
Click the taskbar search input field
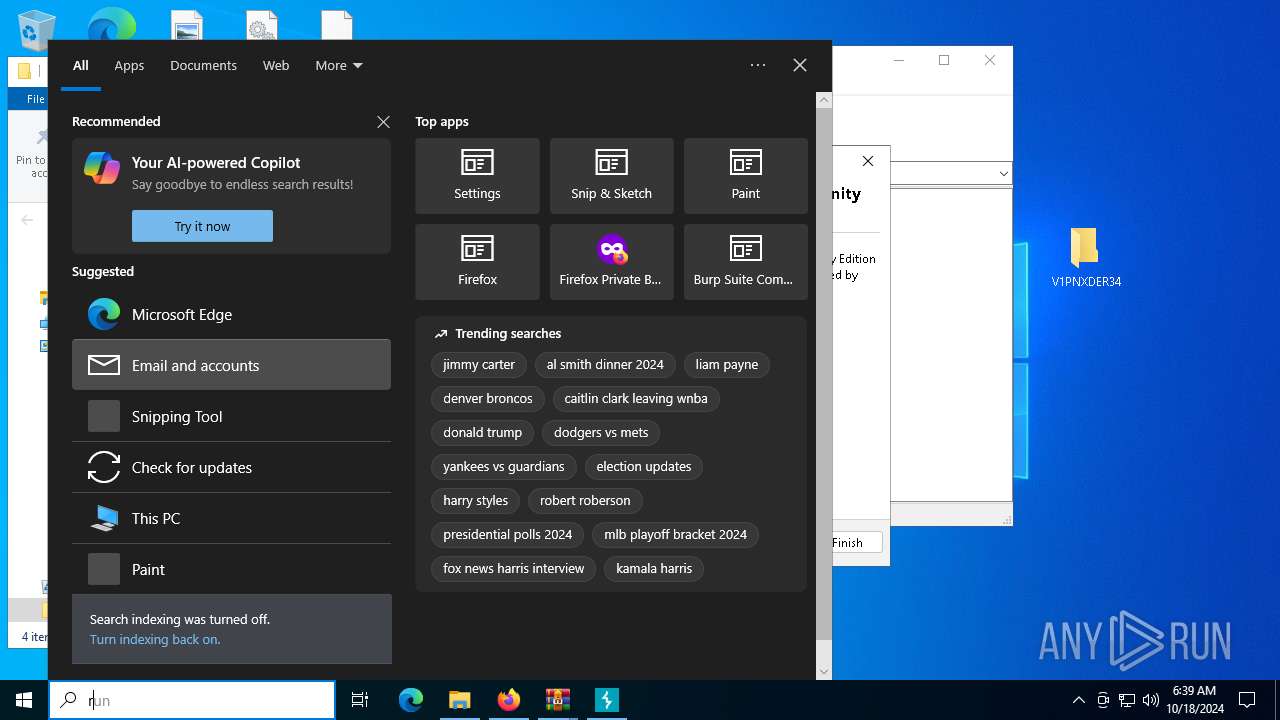pos(192,700)
